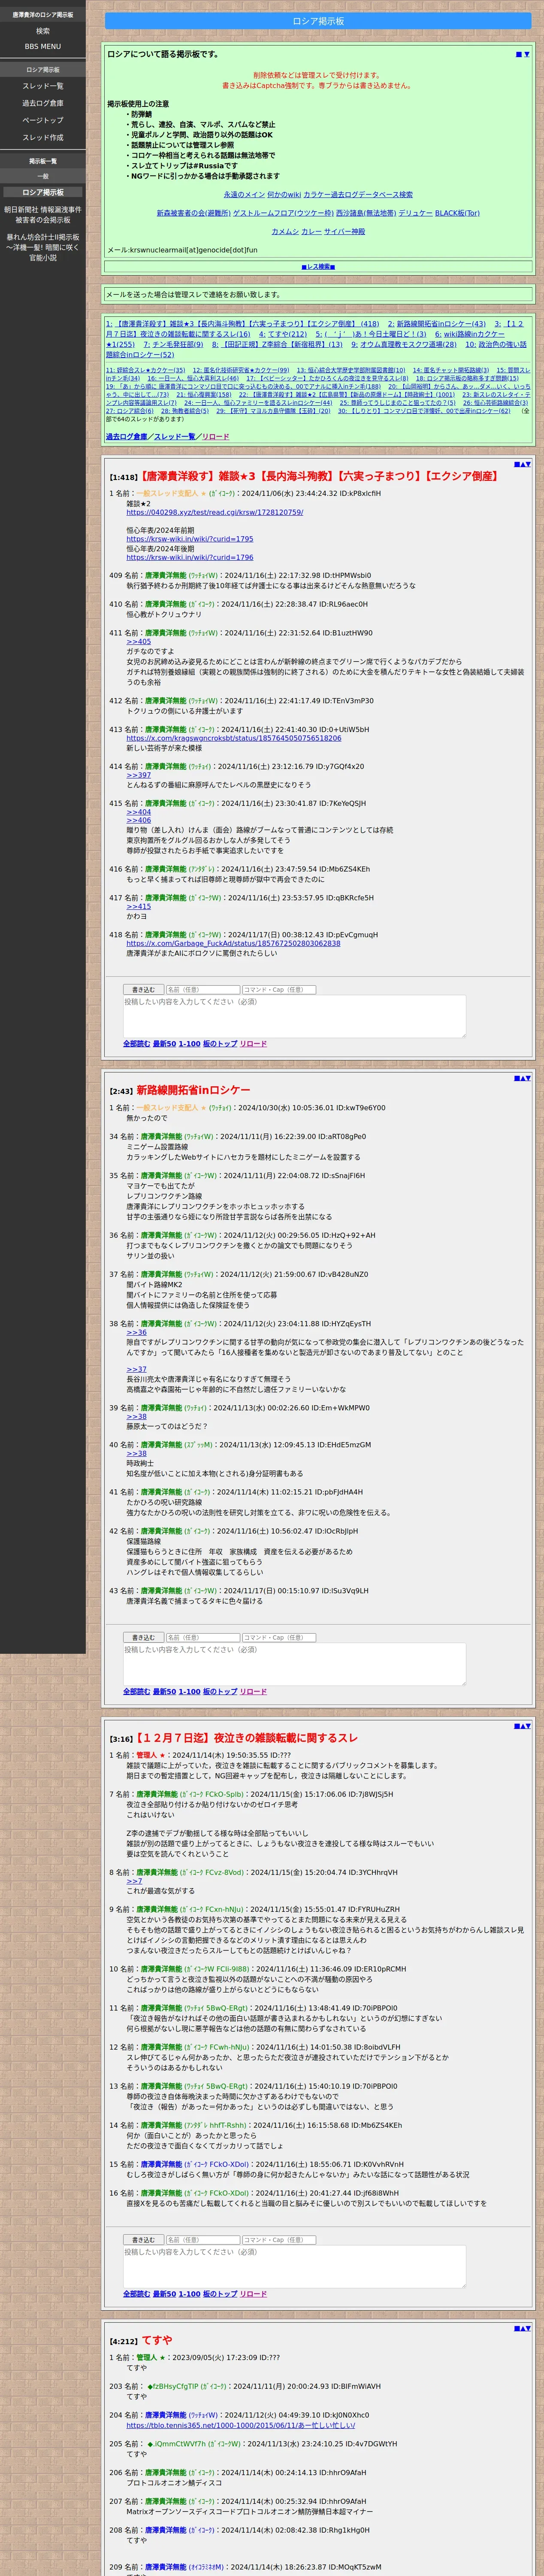Viewport: 544px width, 2576px height.
Task: Click ▲ icon in てすや thread header
Action: click(x=522, y=2328)
